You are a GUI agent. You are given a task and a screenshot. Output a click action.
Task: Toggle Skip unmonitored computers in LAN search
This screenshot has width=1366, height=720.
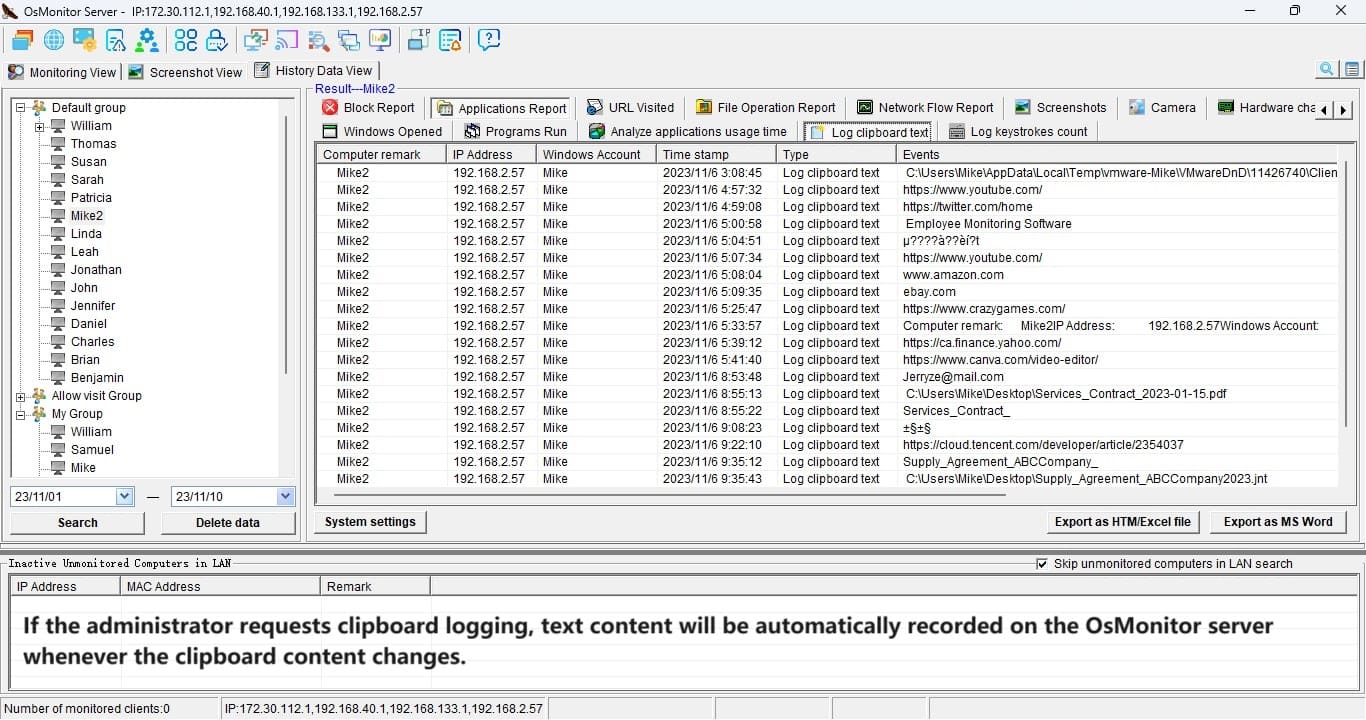1042,564
